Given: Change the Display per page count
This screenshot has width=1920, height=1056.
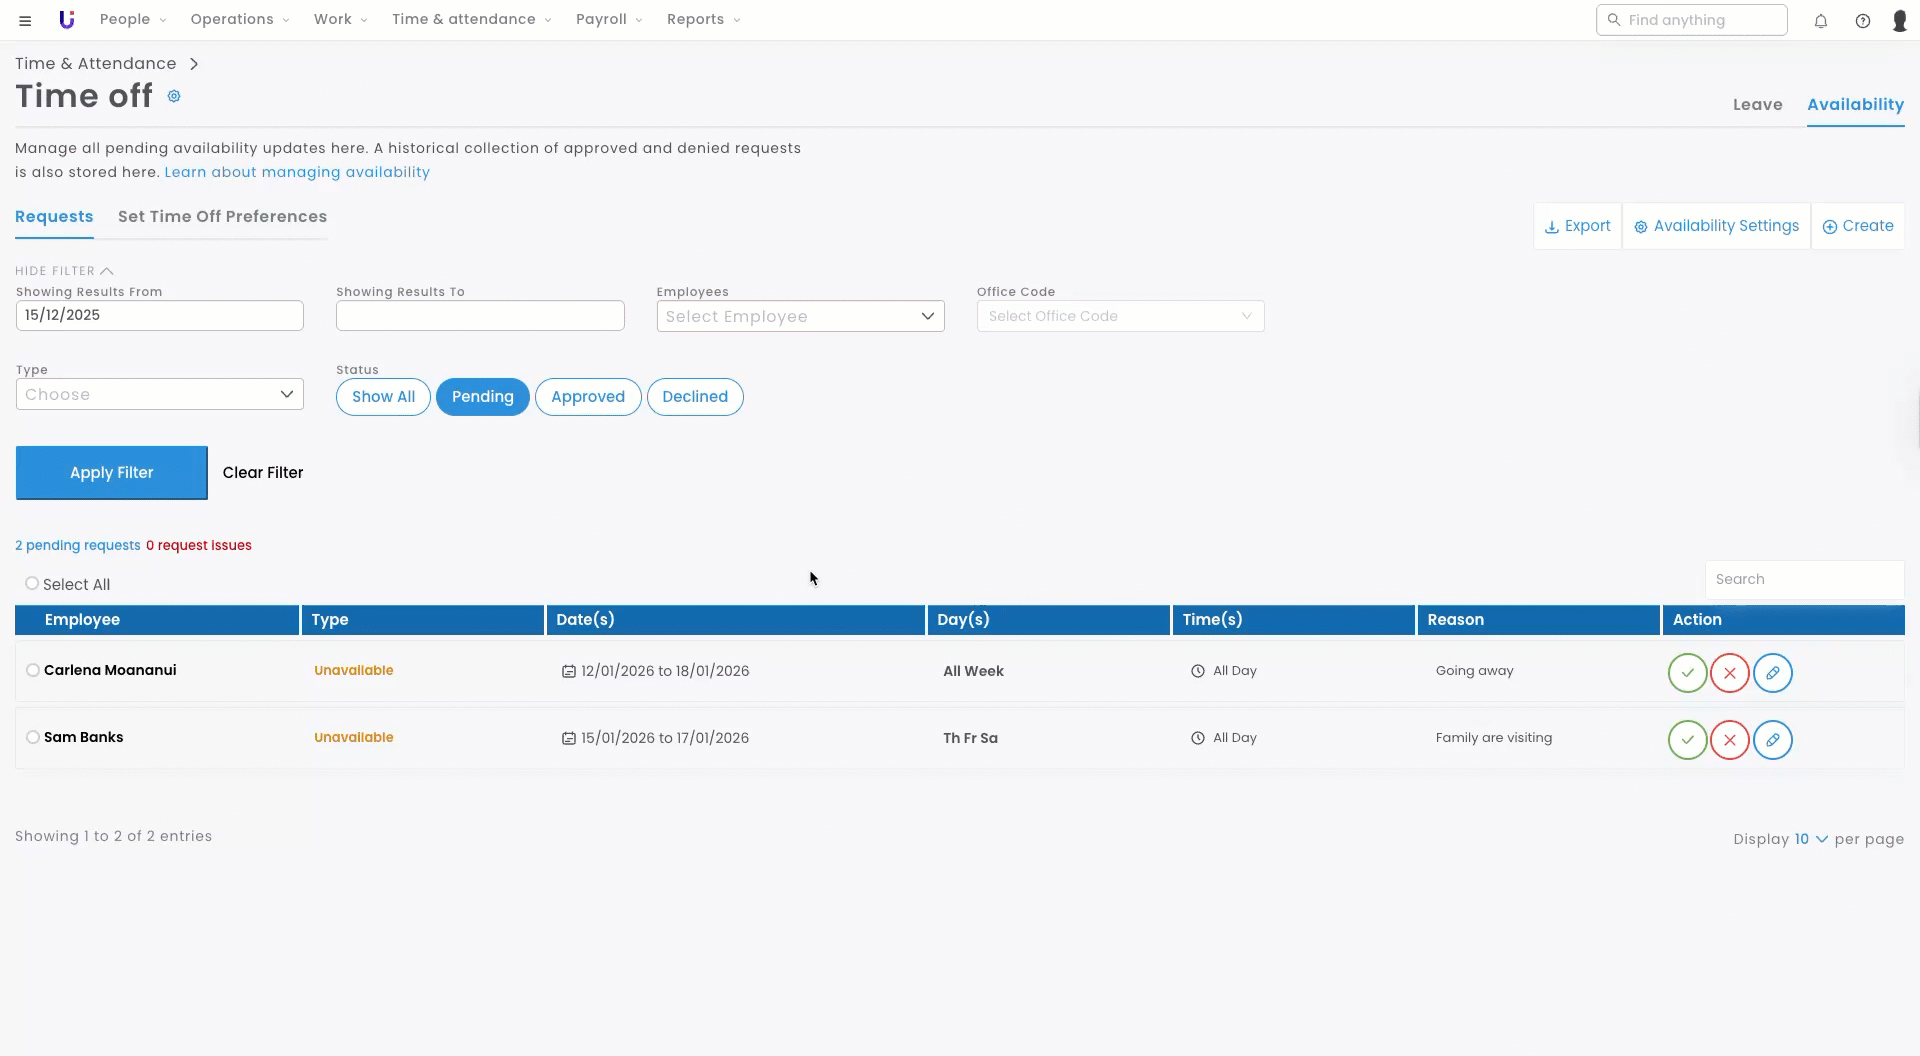Looking at the screenshot, I should coord(1810,839).
